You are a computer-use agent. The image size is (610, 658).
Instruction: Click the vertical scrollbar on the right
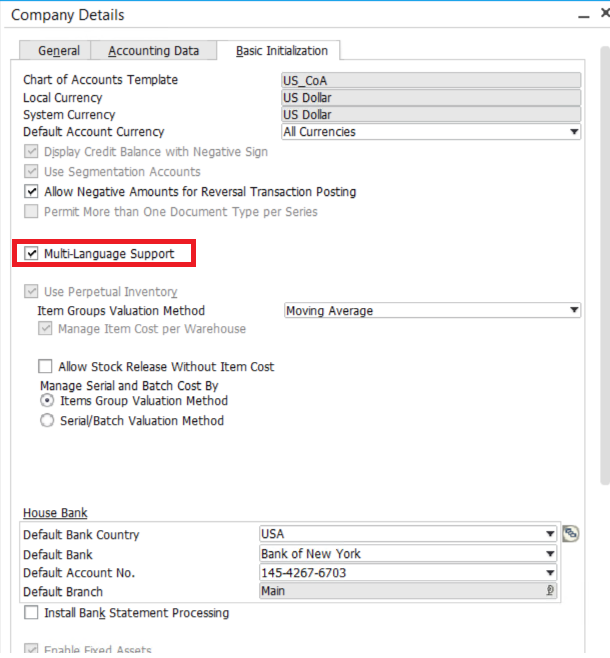click(x=603, y=300)
